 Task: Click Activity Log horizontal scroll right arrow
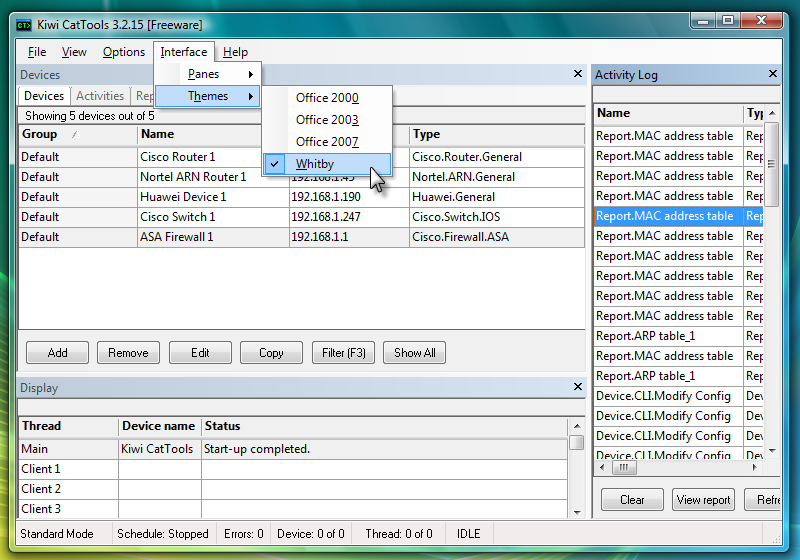(x=755, y=467)
